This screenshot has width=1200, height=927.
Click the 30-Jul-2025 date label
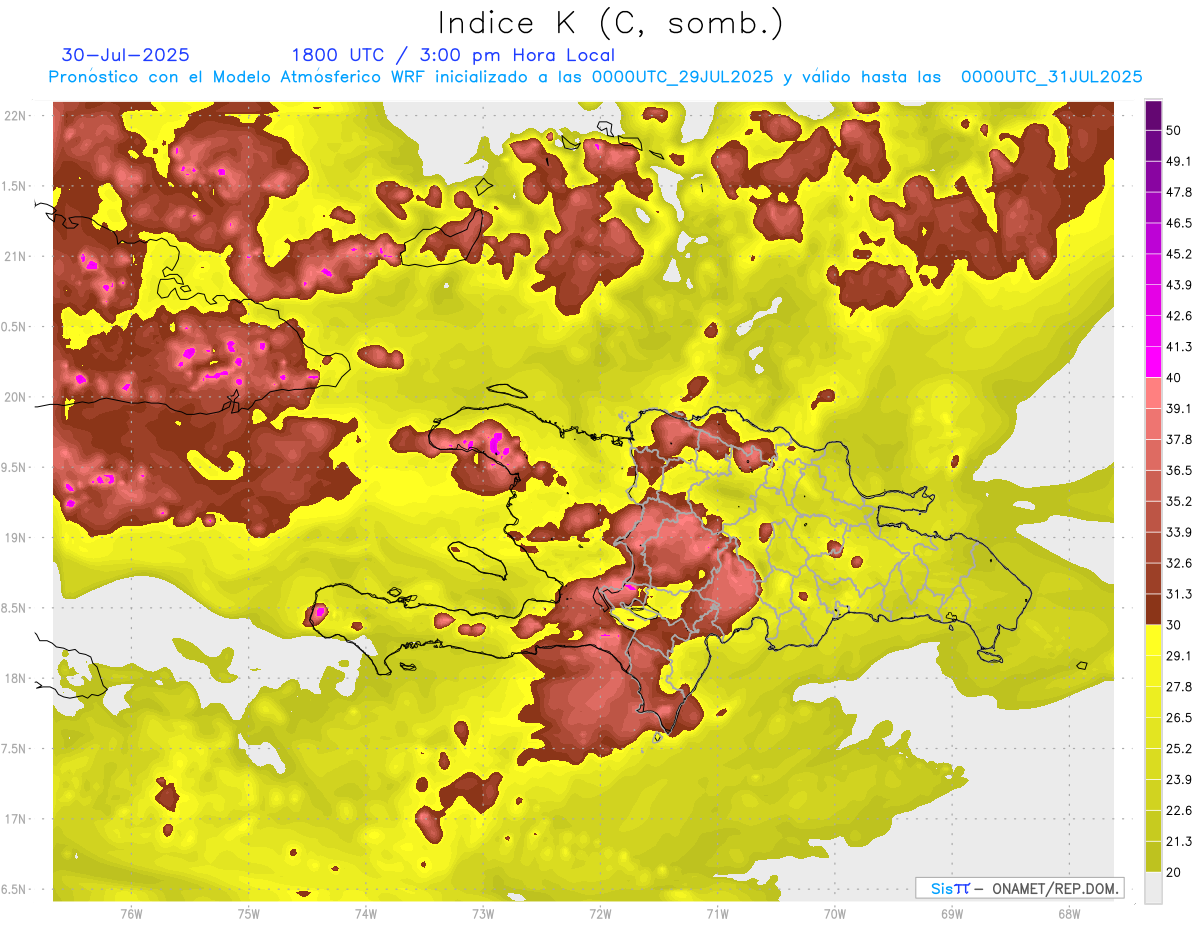coord(125,55)
